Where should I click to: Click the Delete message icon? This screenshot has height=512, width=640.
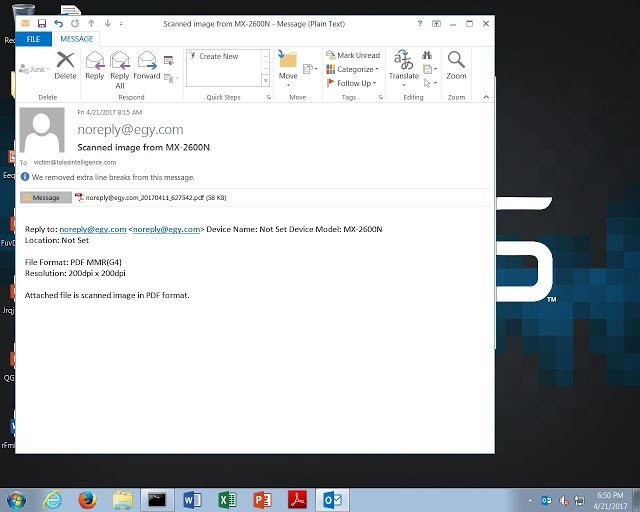pyautogui.click(x=65, y=63)
